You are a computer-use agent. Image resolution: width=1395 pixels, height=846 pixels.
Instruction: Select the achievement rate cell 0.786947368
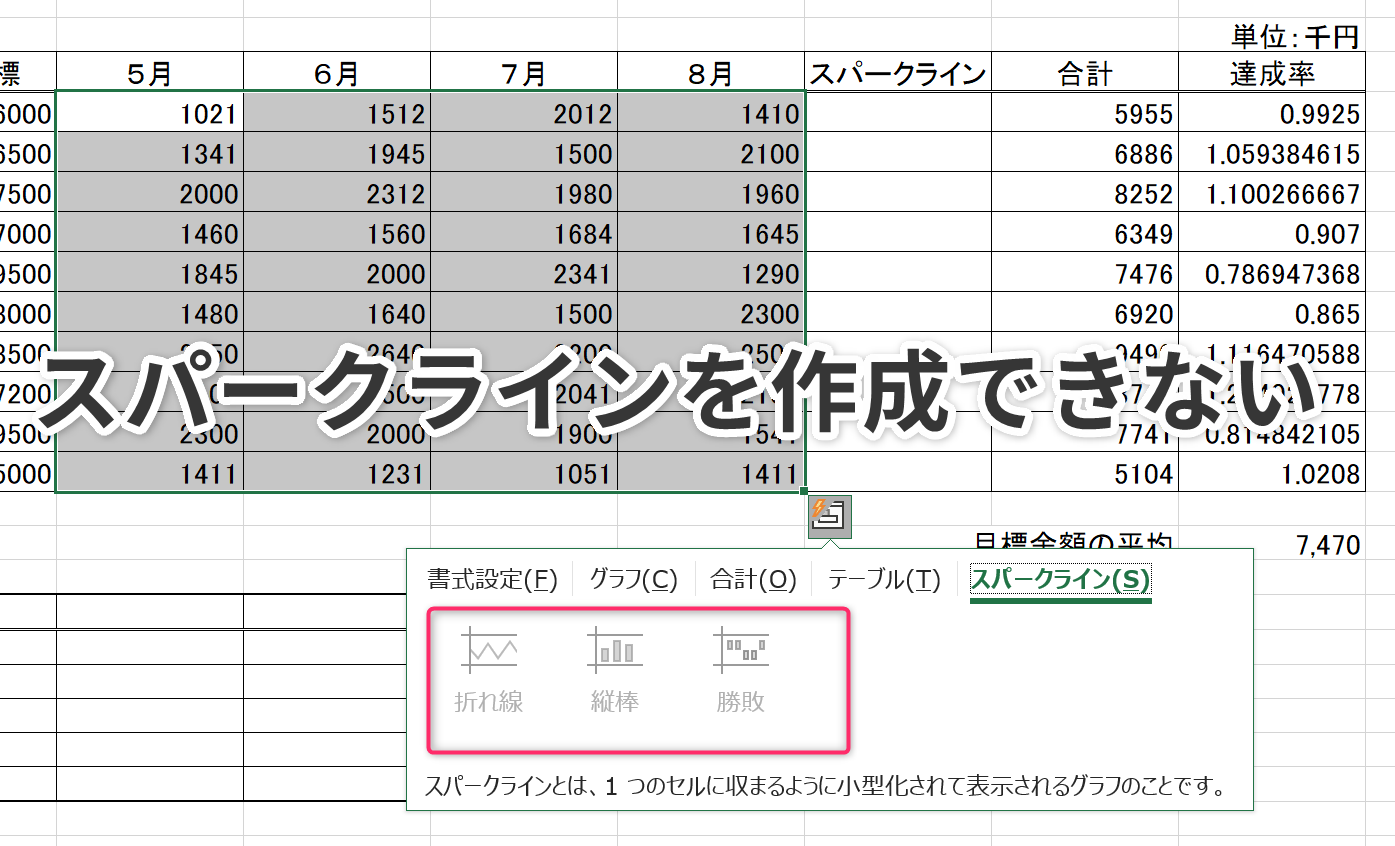[x=1272, y=272]
